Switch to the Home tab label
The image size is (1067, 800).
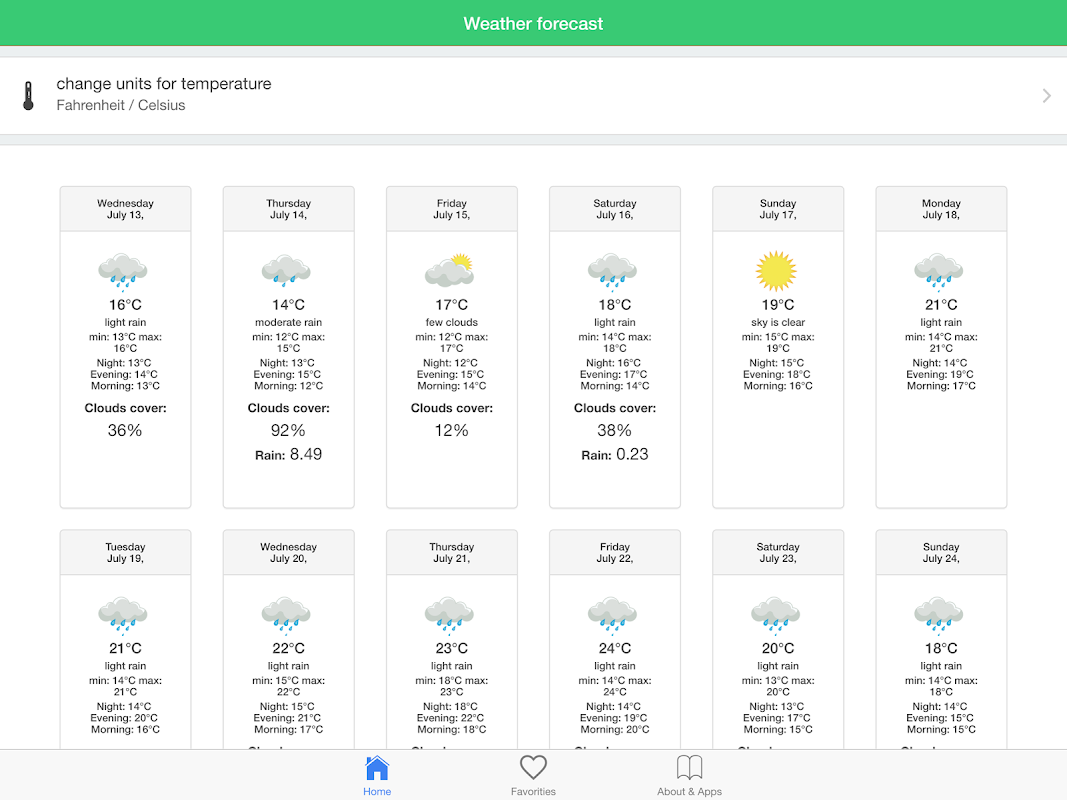(x=377, y=791)
